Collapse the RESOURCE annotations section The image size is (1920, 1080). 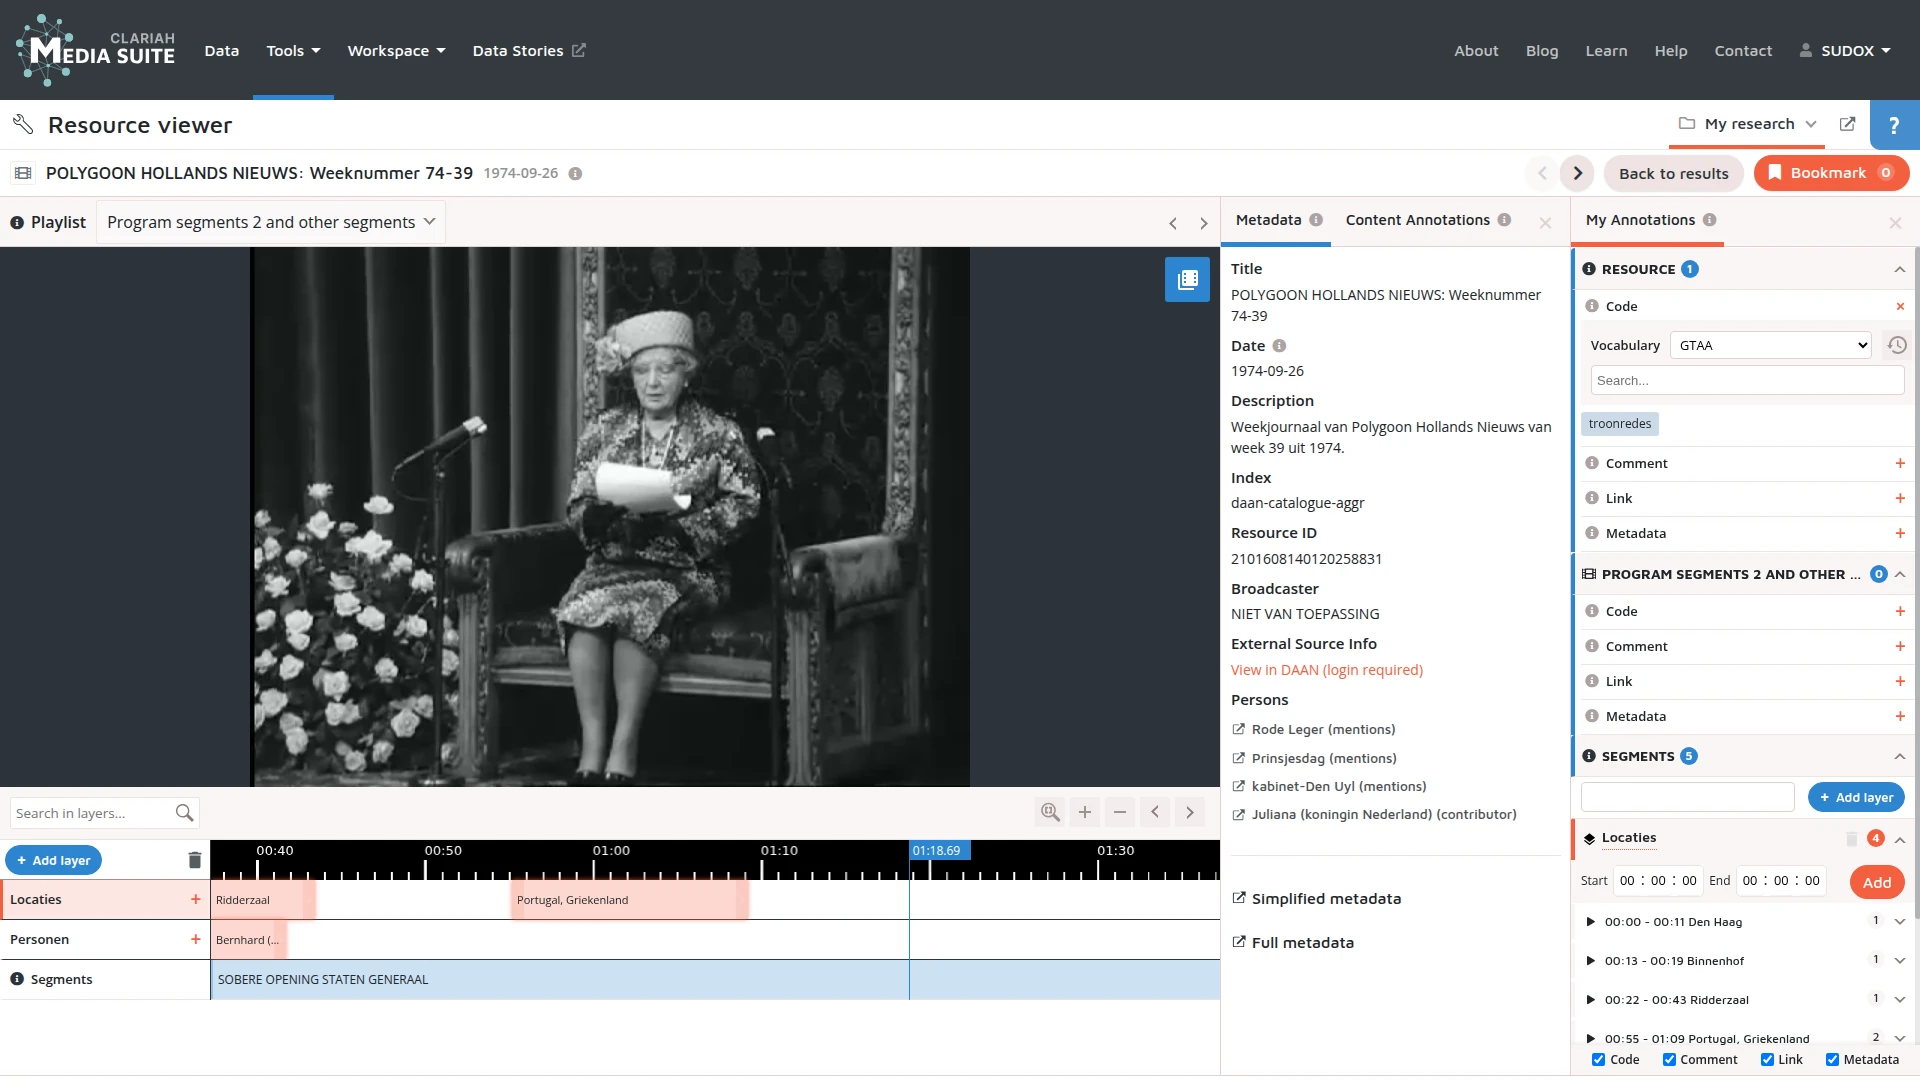[1899, 269]
